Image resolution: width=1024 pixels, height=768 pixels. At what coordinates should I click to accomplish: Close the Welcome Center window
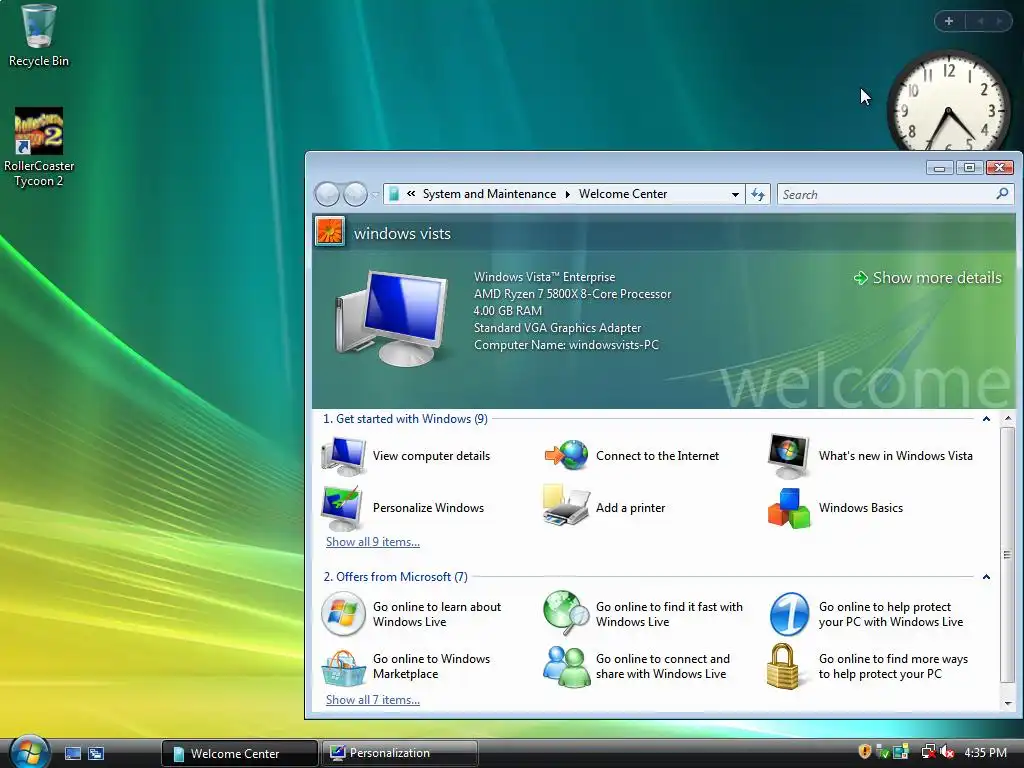coord(999,168)
